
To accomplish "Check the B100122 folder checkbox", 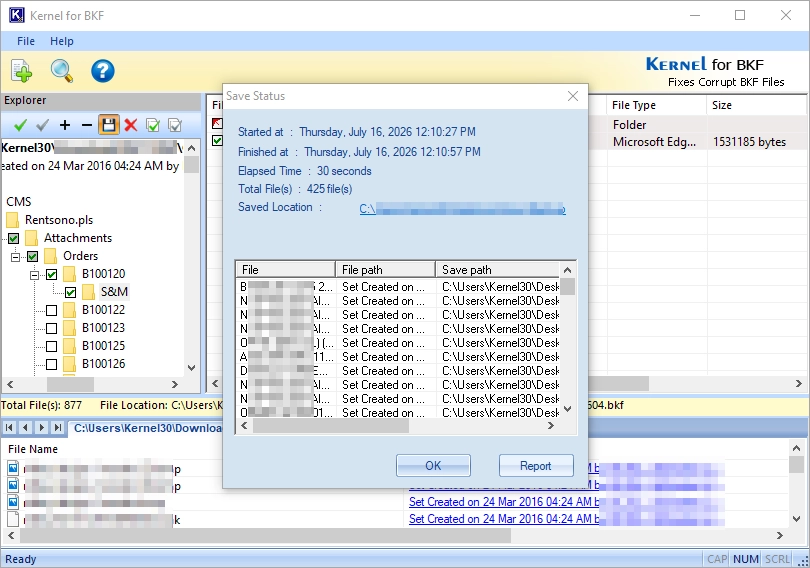I will (x=52, y=310).
